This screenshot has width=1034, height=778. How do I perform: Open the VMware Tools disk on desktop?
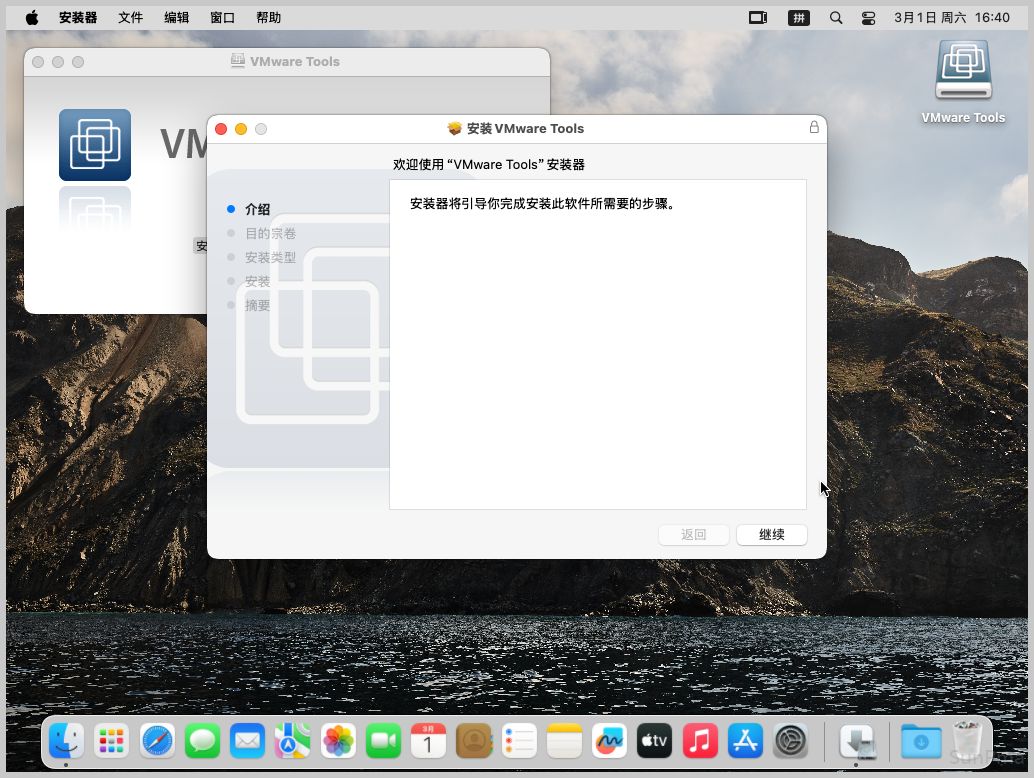[963, 73]
